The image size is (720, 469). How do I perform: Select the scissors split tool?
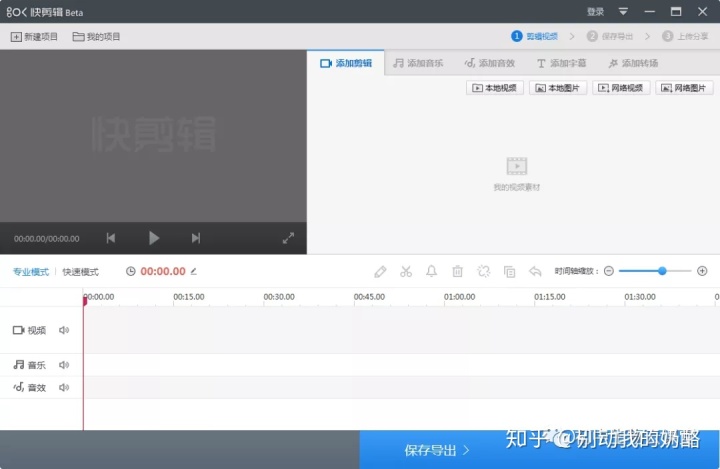(x=406, y=271)
